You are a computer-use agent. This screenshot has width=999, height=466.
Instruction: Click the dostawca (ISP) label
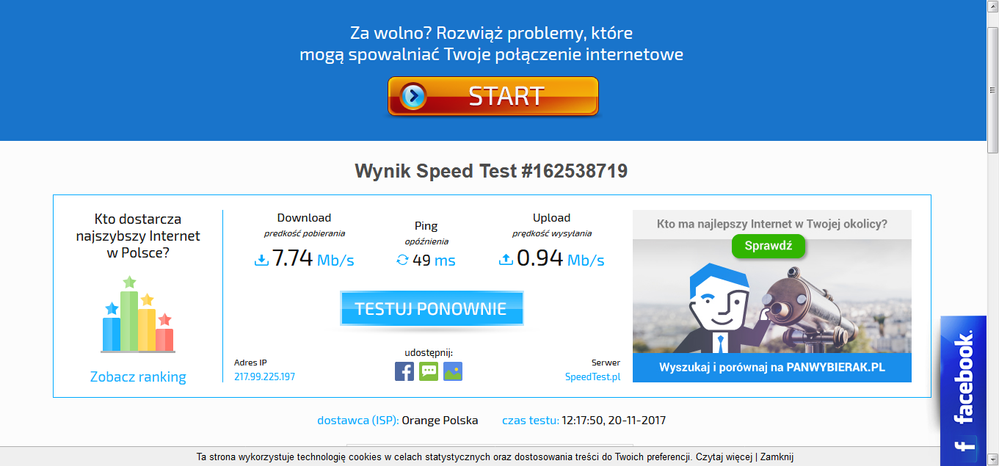tap(358, 421)
